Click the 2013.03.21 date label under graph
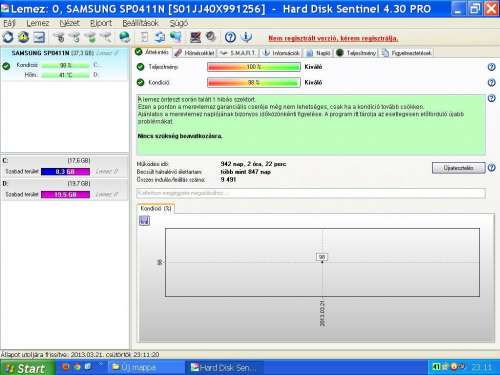500x375 pixels. (322, 313)
